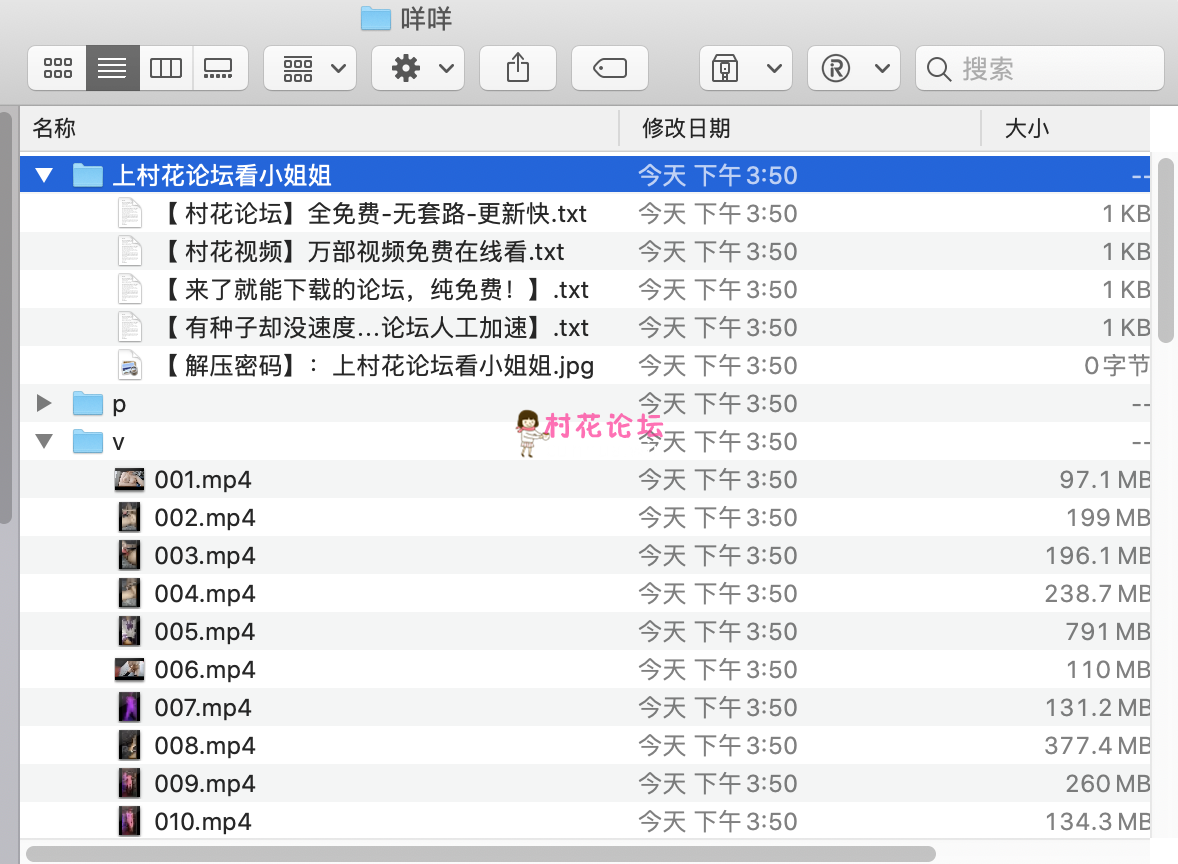The image size is (1178, 864).
Task: Collapse the v folder disclosure triangle
Action: [43, 442]
